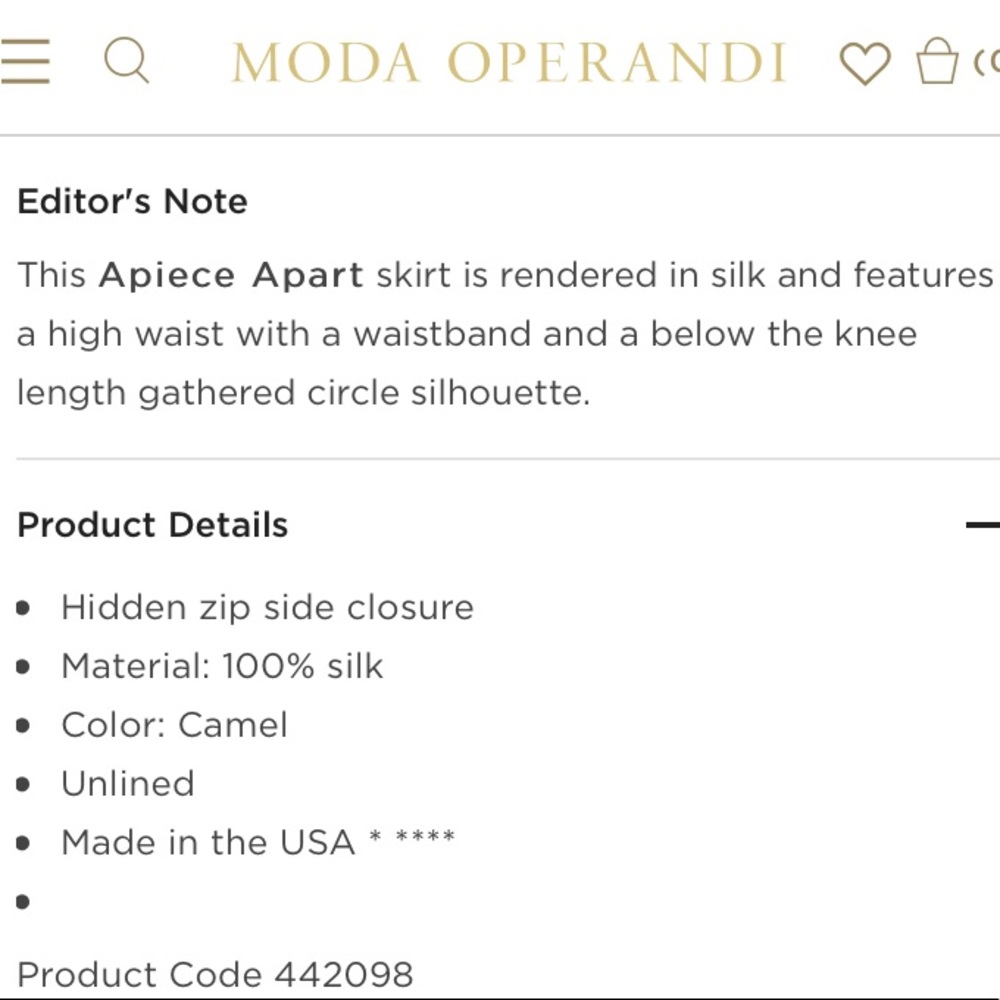Click the empty last bullet point
1000x1000 pixels.
point(23,902)
